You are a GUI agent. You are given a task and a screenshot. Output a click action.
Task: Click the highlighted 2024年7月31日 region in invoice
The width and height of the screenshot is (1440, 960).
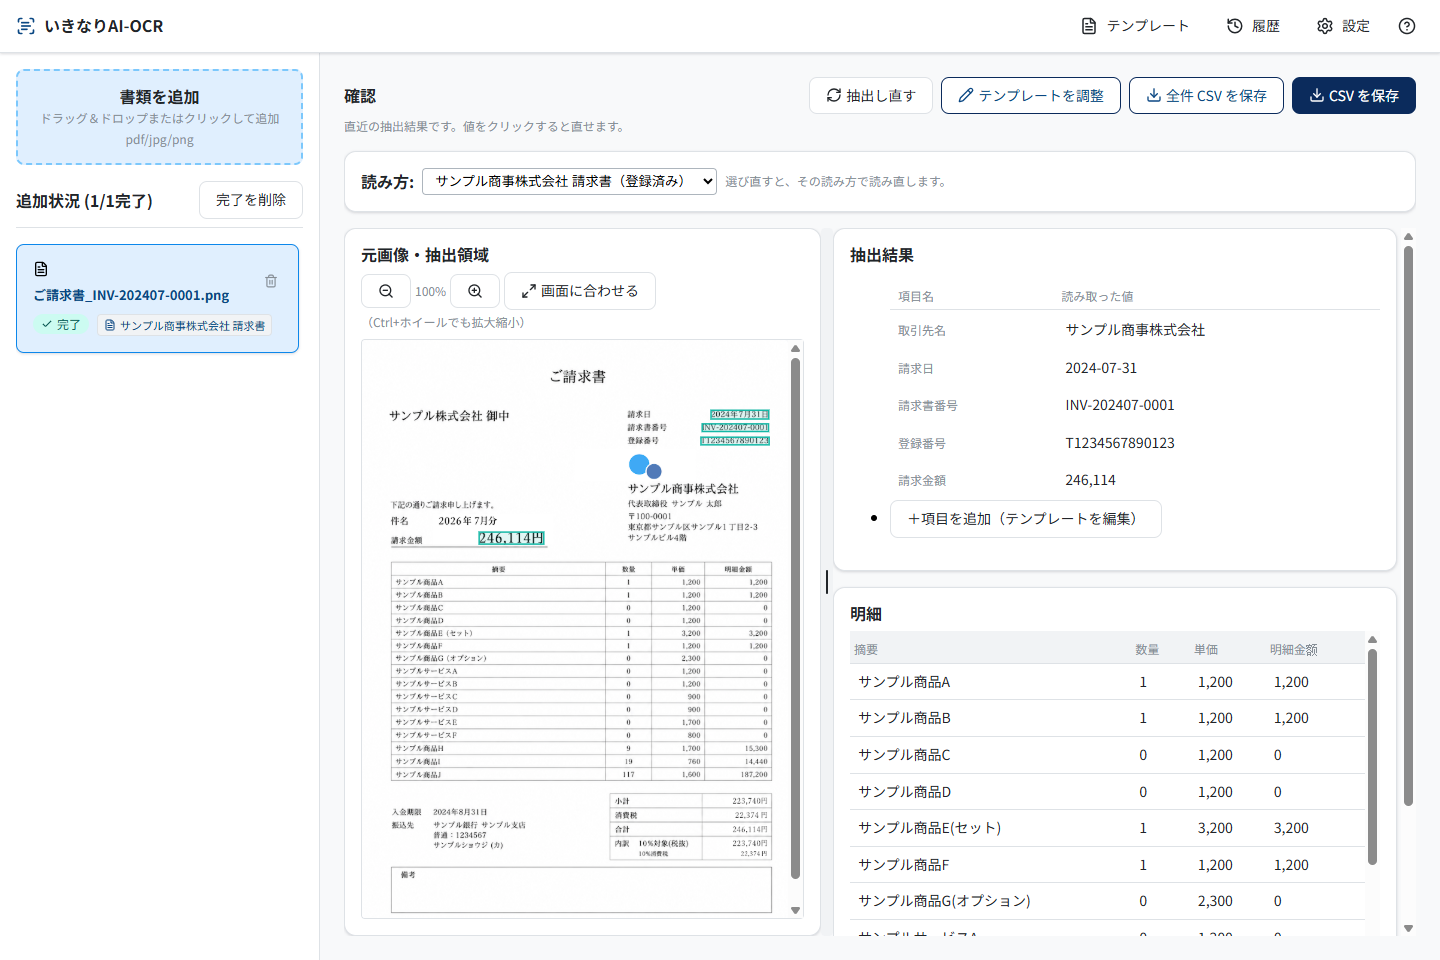tap(740, 414)
